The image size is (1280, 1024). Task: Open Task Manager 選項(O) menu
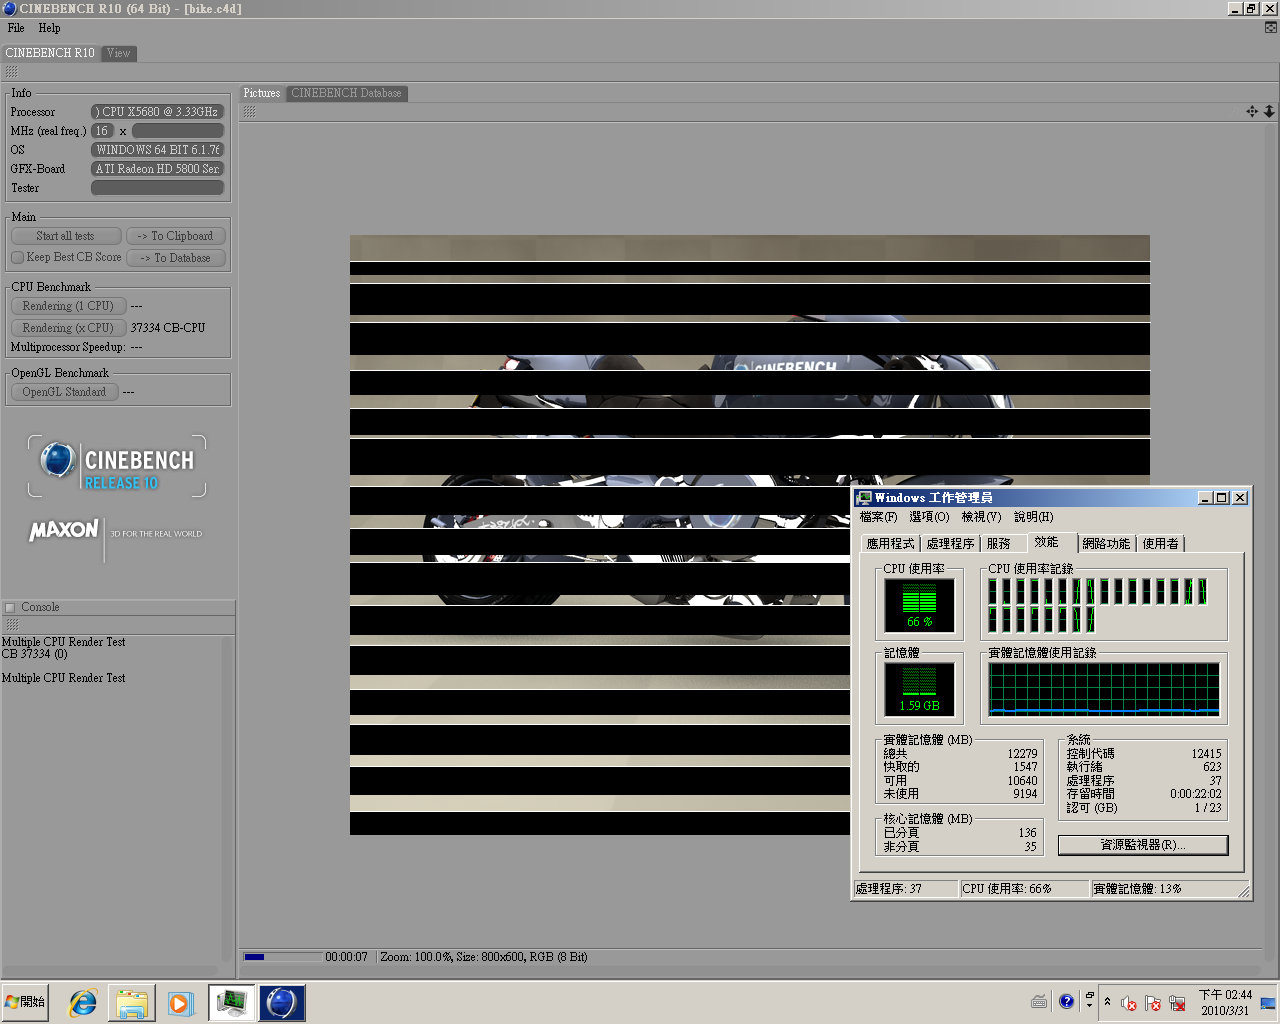[929, 517]
